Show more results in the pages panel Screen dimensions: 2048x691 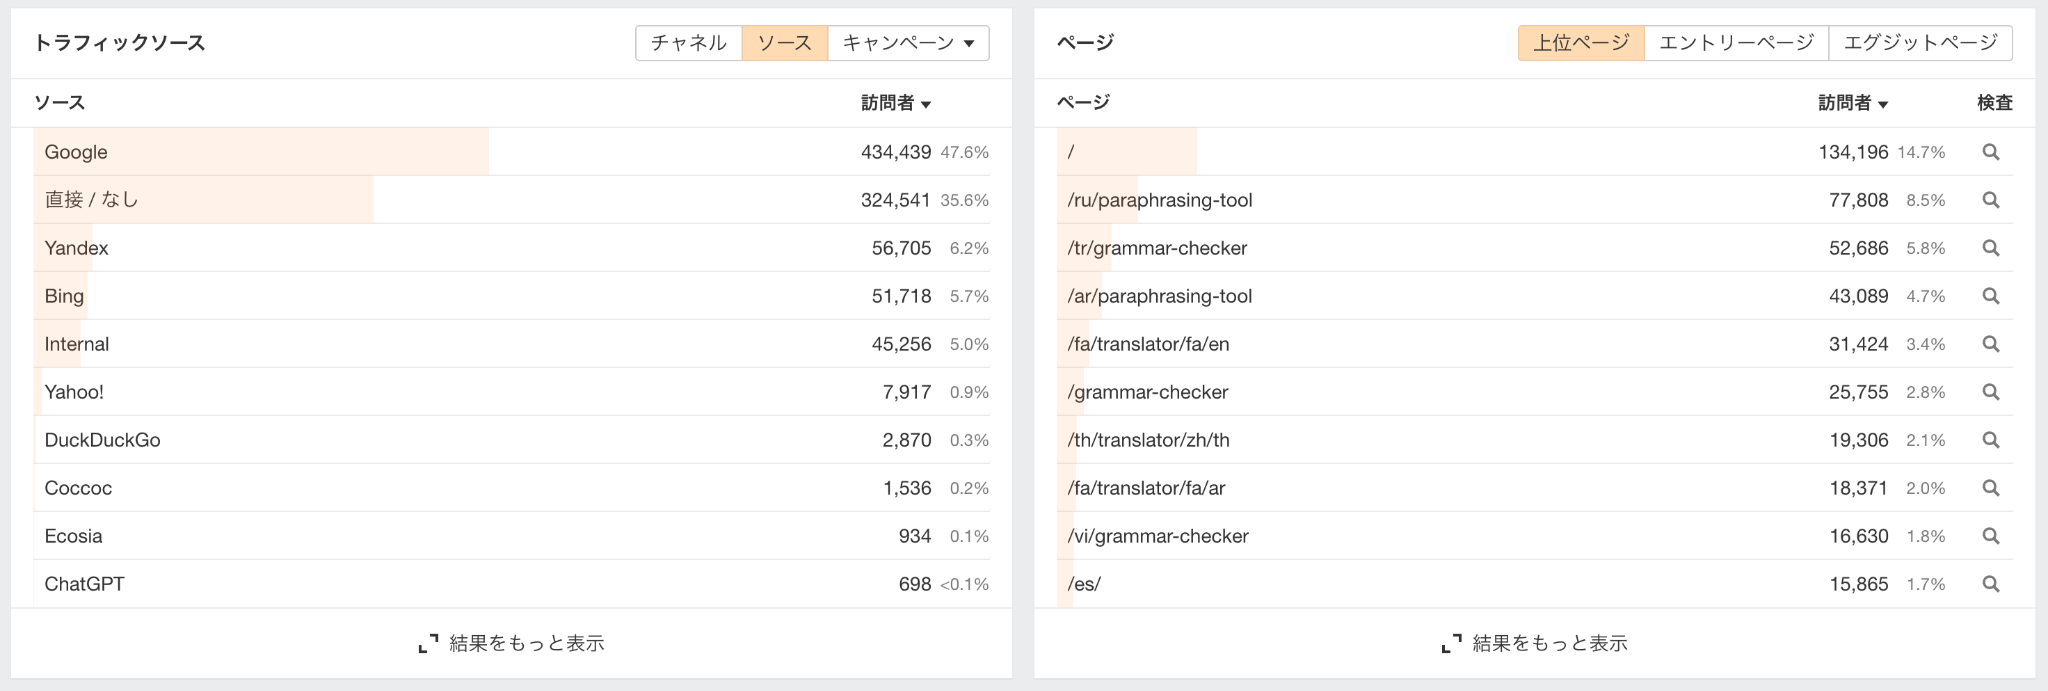coord(1545,645)
